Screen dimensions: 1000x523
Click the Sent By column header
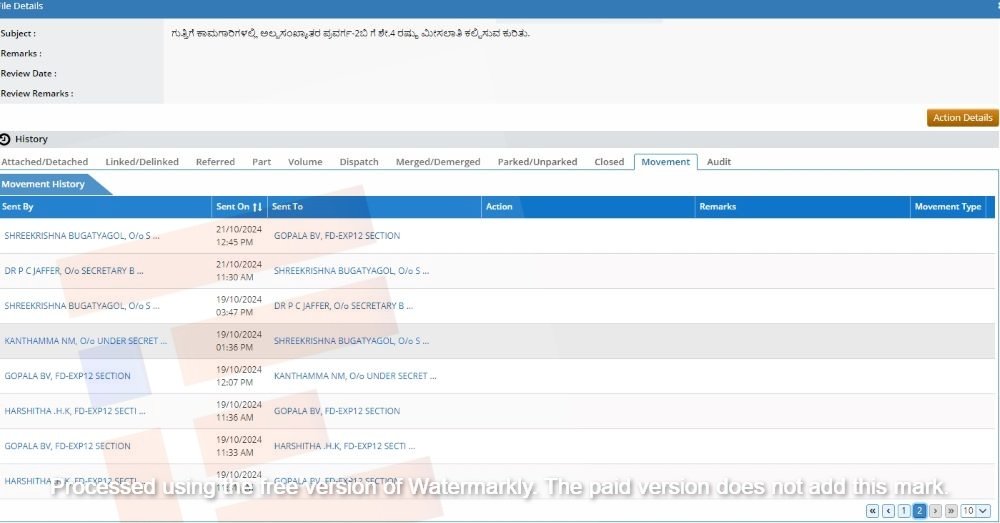coord(18,207)
